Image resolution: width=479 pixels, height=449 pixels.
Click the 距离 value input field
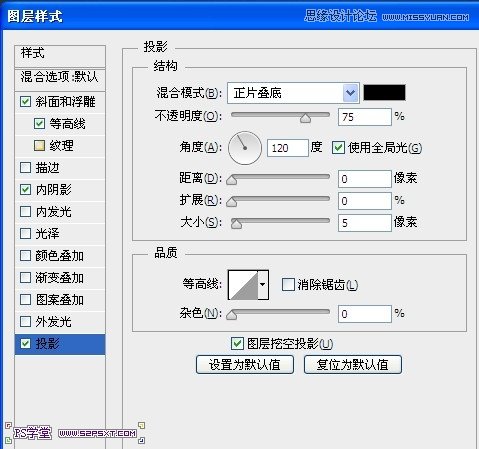pos(365,179)
